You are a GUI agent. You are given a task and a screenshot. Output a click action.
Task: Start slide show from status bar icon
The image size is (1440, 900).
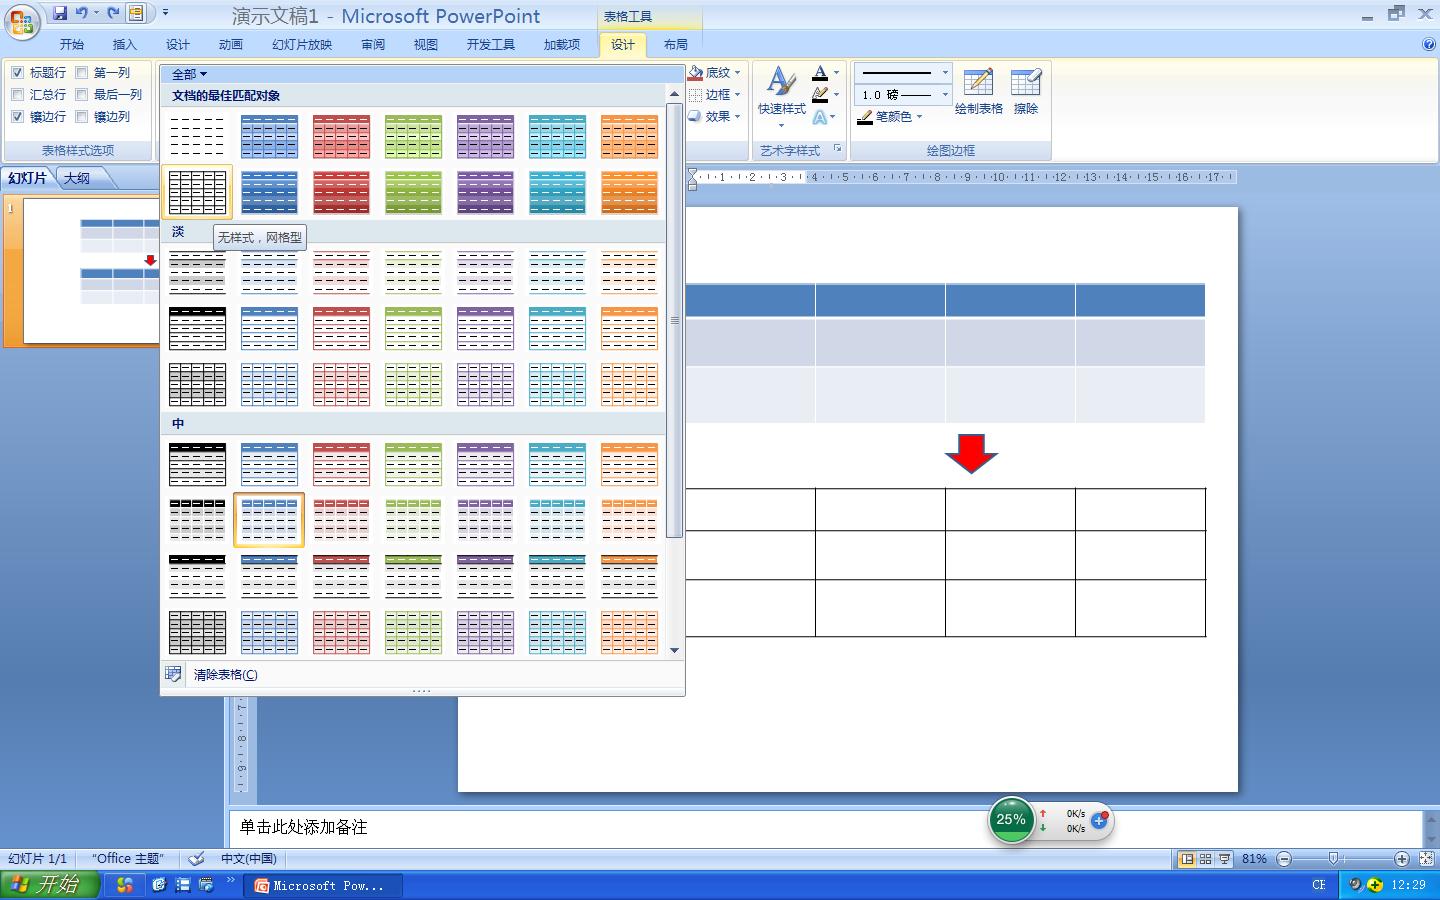1224,859
